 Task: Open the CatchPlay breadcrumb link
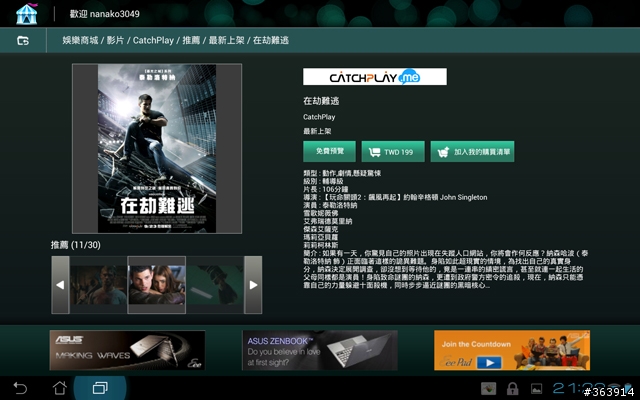153,40
